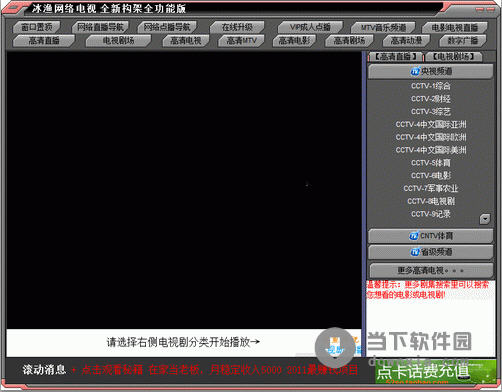Play channel CCTV-2财经
The image size is (502, 392).
[431, 99]
